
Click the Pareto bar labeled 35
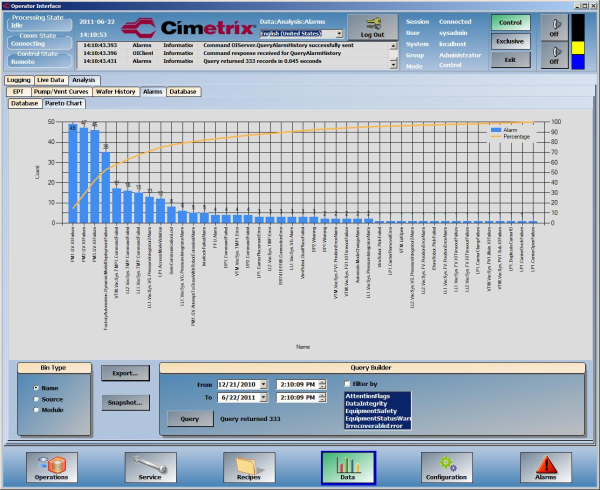tap(106, 187)
